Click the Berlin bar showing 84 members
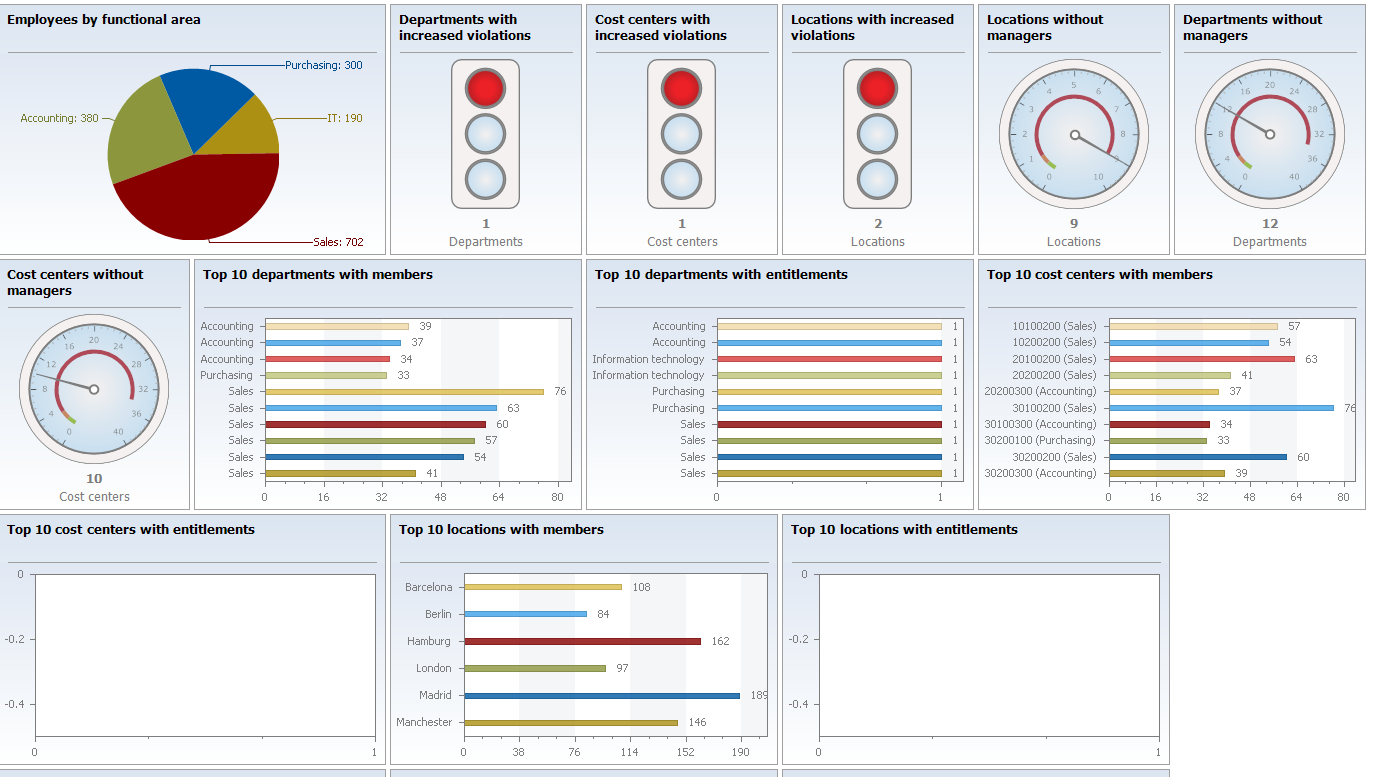1381x777 pixels. 526,614
